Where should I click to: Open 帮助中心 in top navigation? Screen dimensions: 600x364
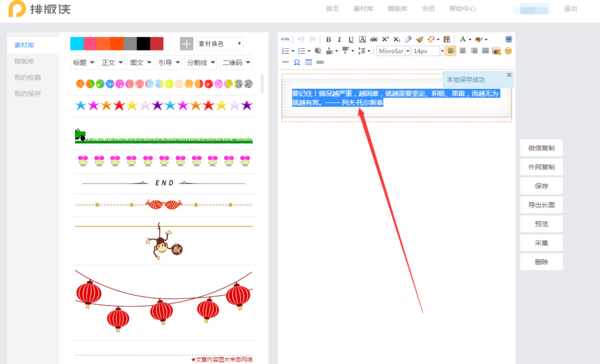tap(462, 8)
